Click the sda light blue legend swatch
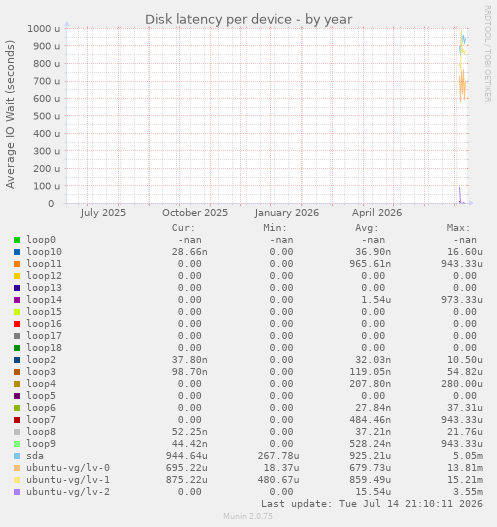497x527 pixels. tap(17, 456)
